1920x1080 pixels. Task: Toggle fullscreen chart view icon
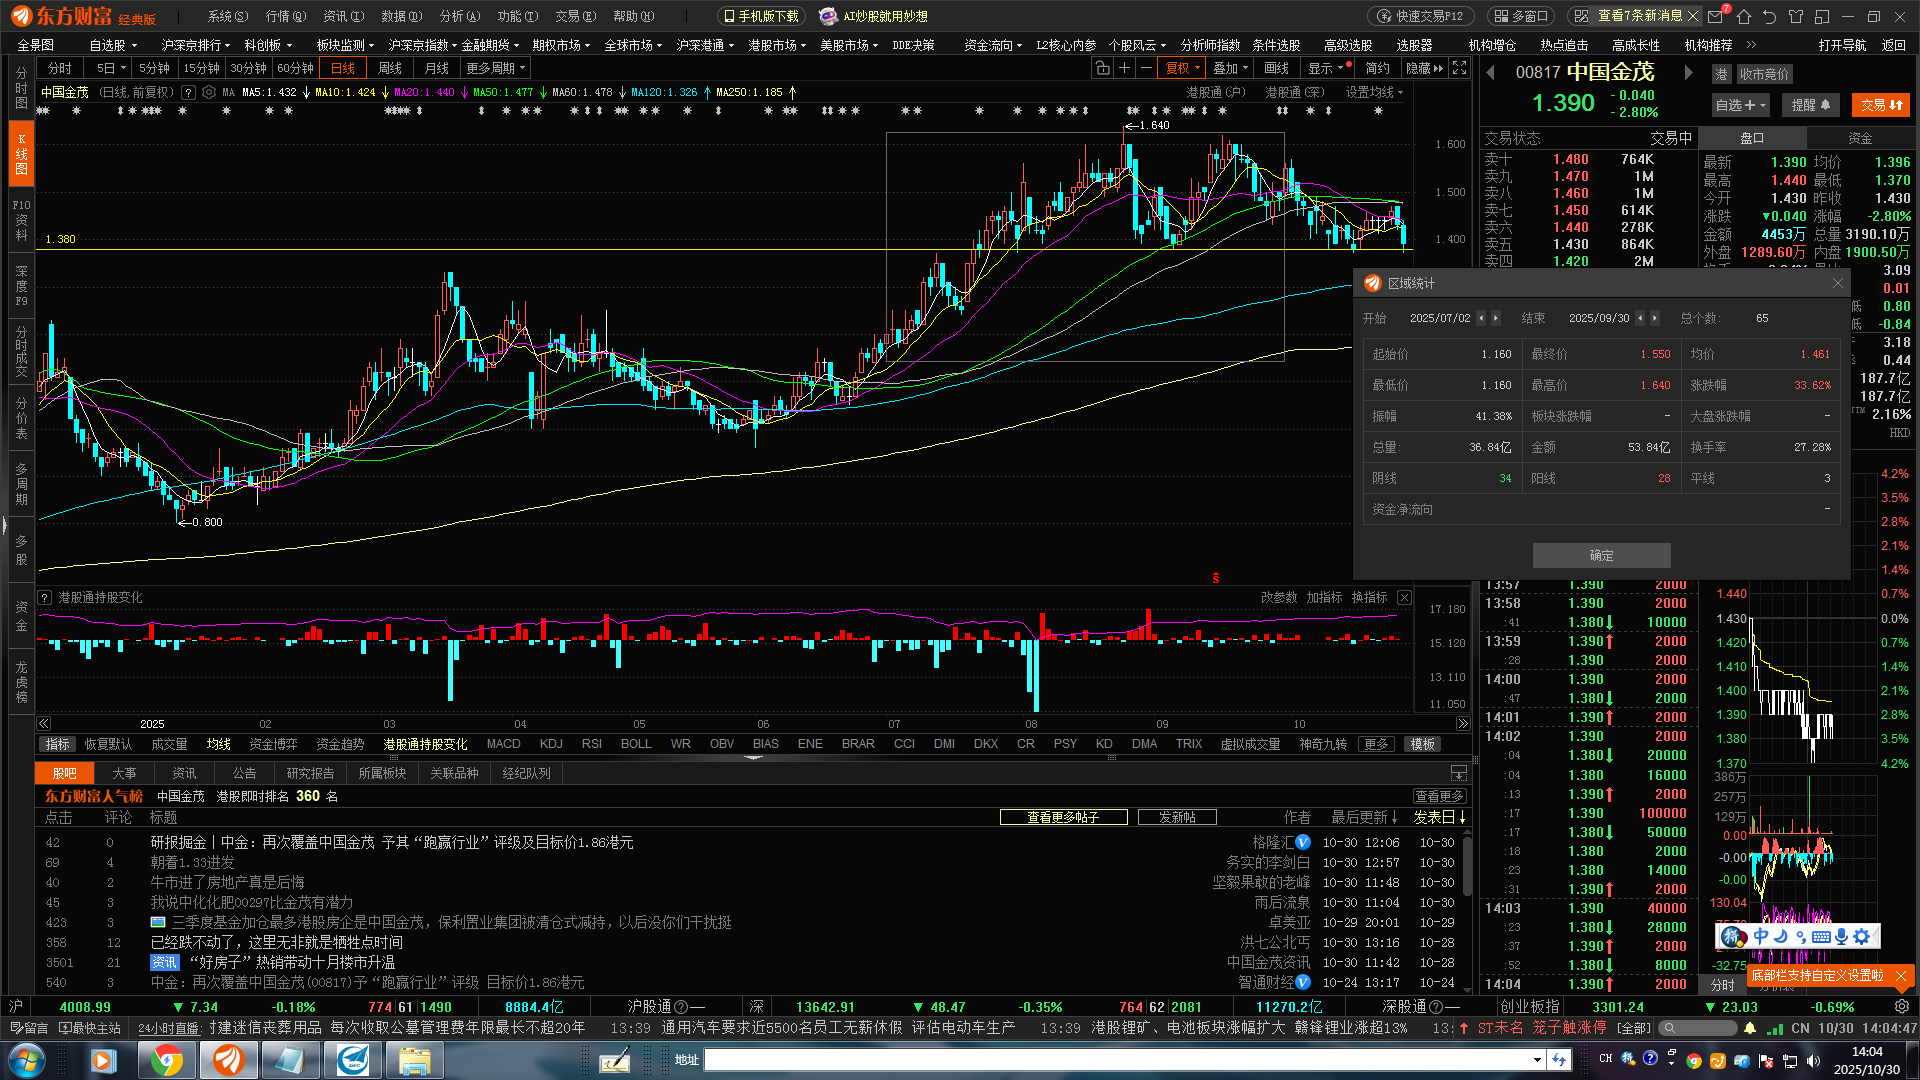pos(1459,68)
